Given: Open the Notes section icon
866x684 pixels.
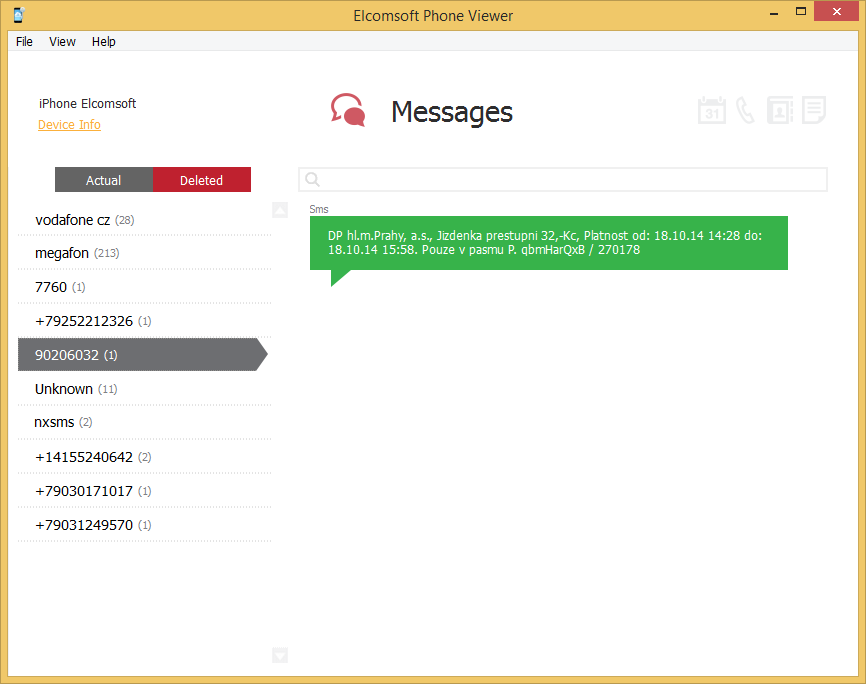Looking at the screenshot, I should 814,110.
